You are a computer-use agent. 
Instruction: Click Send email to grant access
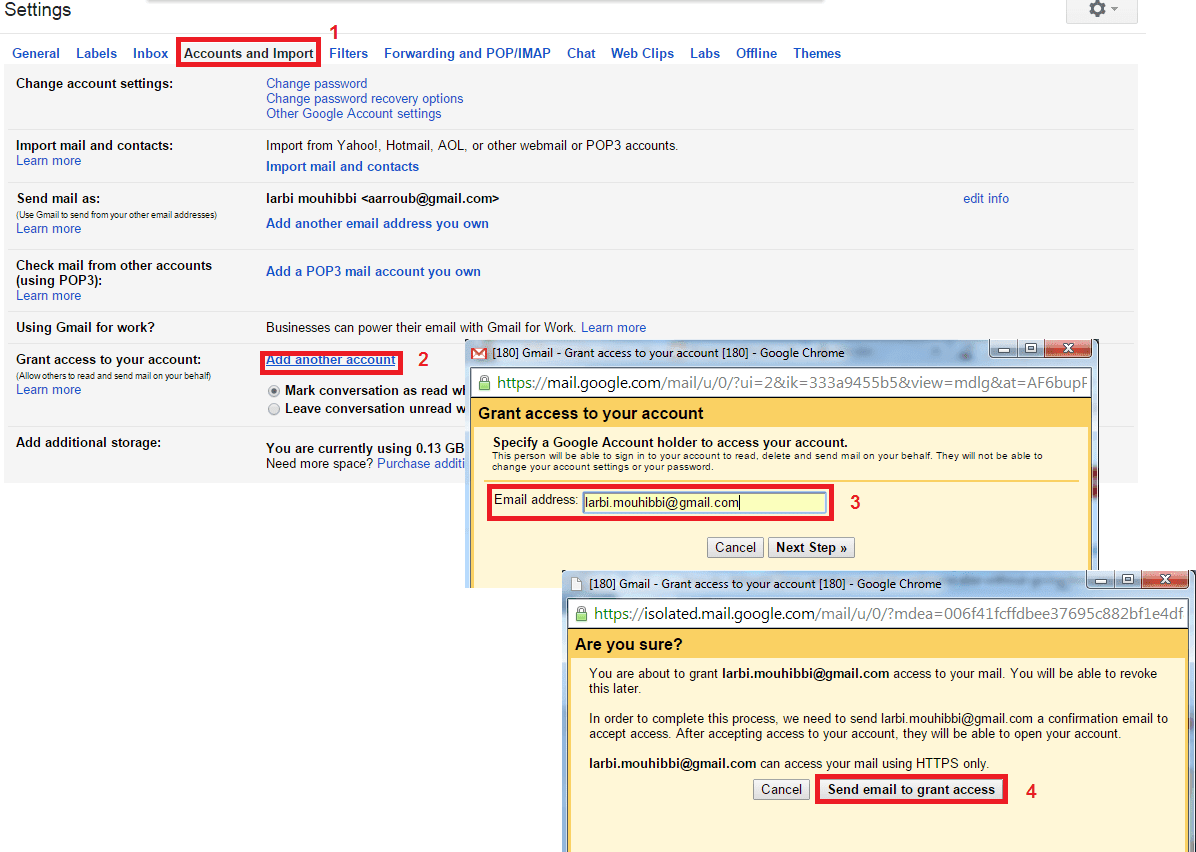[x=911, y=789]
